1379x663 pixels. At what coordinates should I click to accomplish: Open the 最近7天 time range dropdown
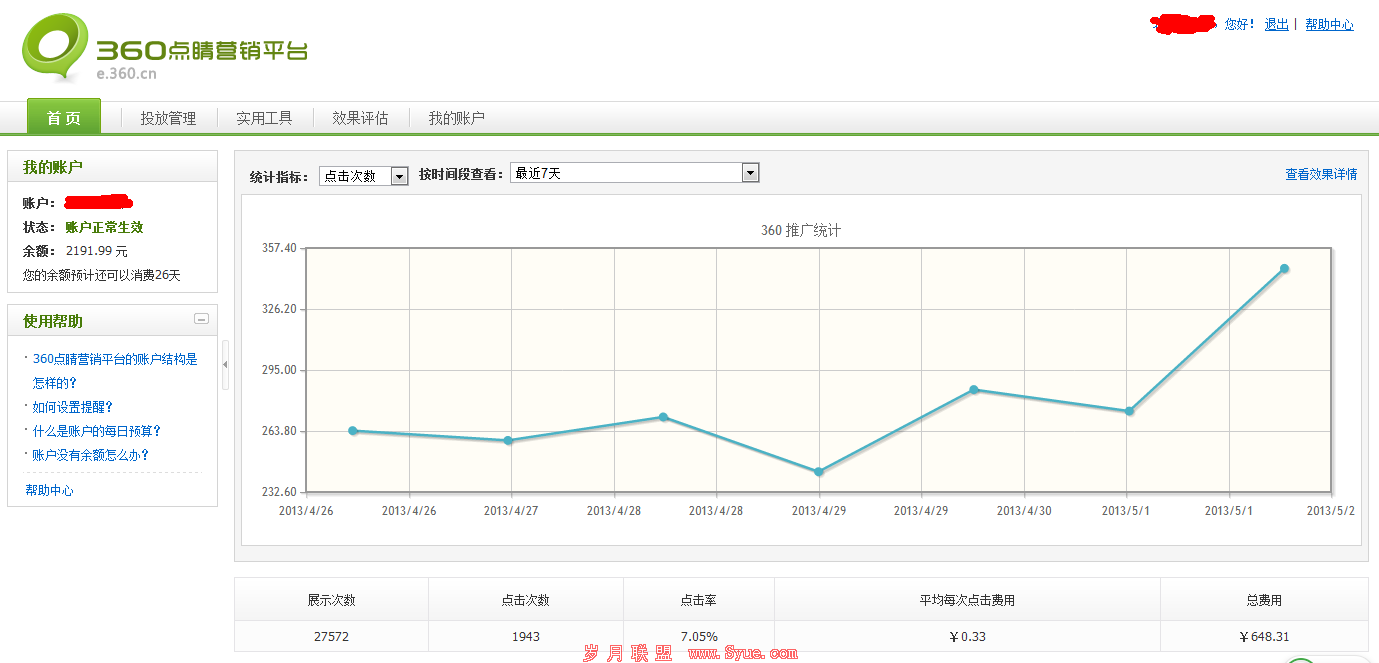750,173
